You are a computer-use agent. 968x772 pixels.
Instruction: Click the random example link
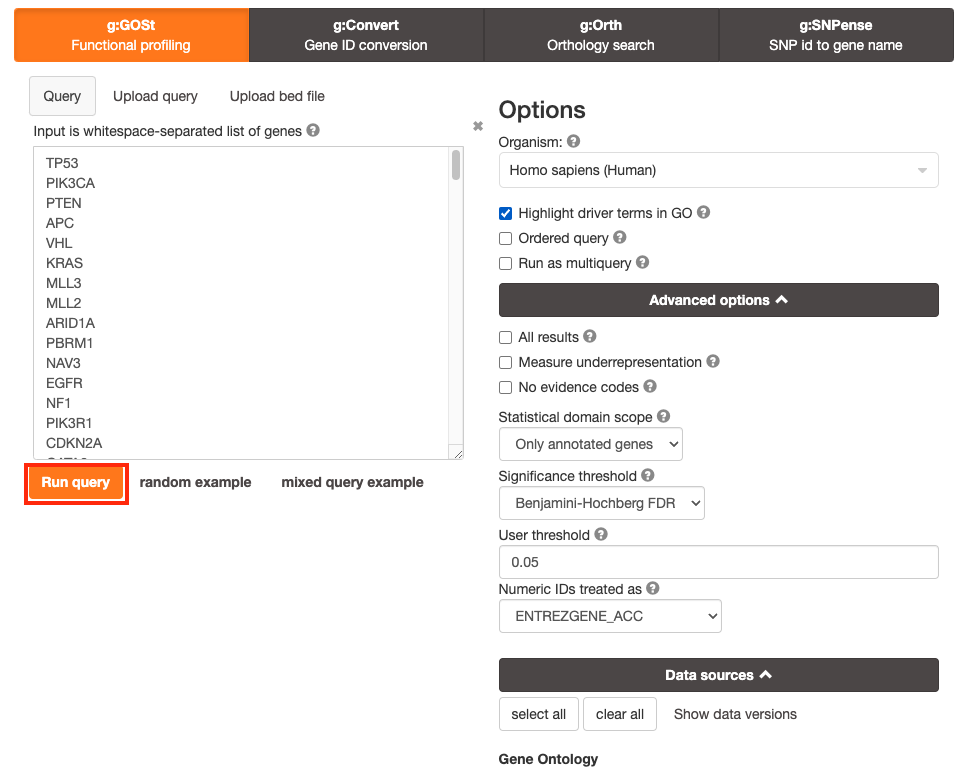pyautogui.click(x=195, y=482)
